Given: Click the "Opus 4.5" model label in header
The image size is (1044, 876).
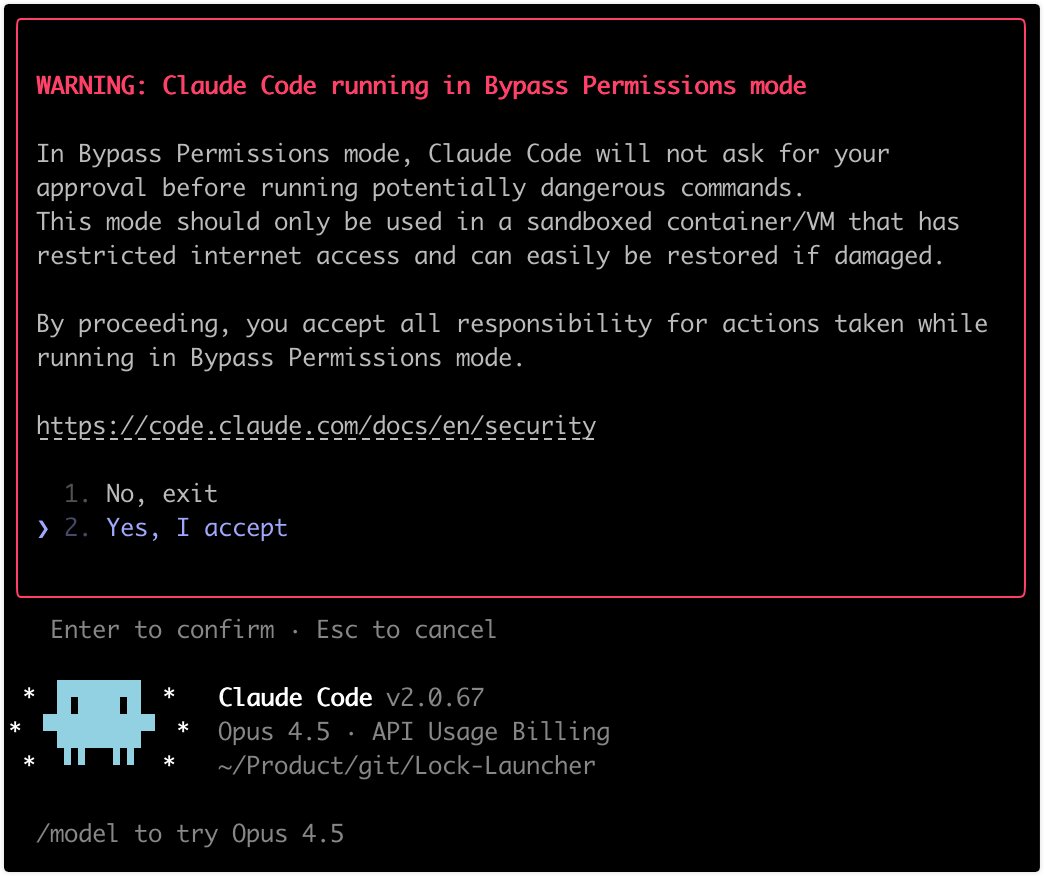Looking at the screenshot, I should point(273,732).
